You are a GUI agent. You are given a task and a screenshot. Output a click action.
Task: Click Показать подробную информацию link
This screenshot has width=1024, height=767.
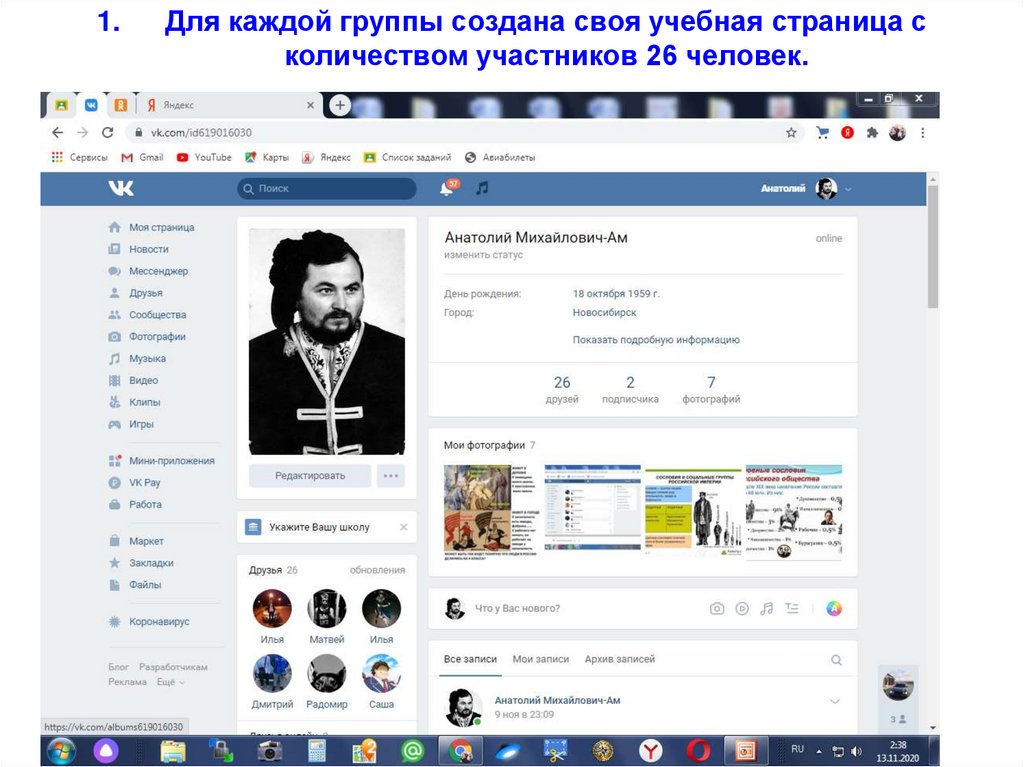tap(656, 340)
